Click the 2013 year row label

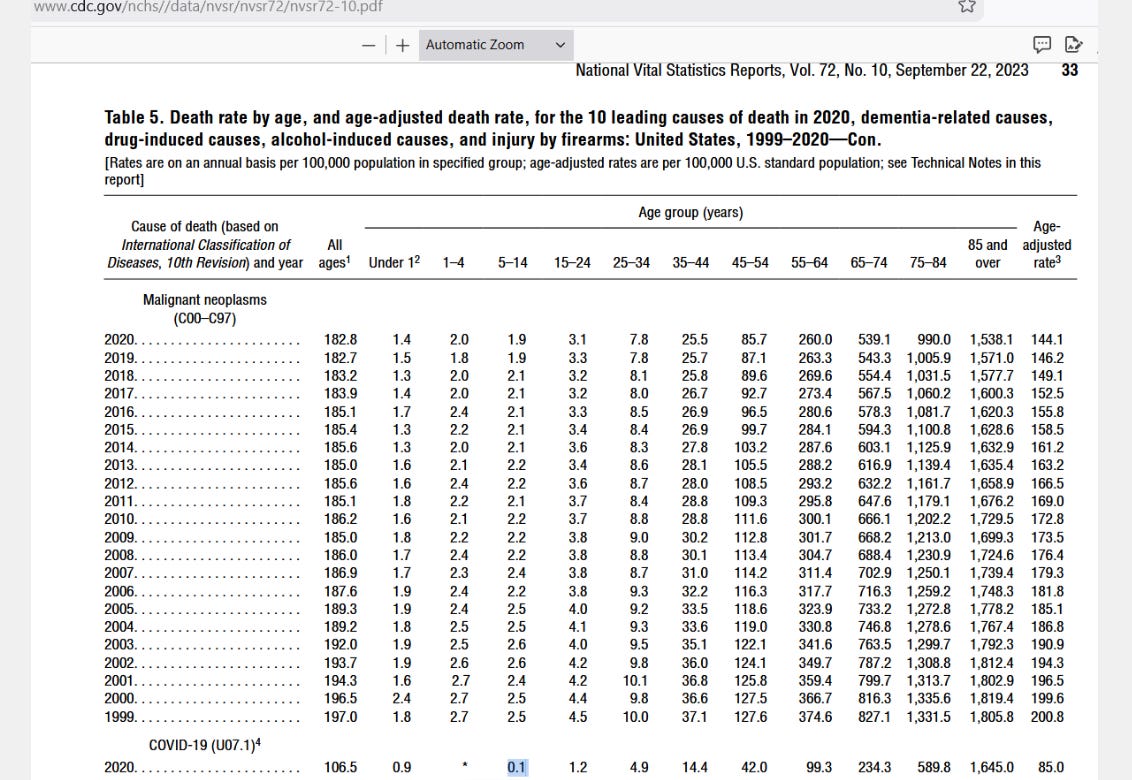coord(120,465)
